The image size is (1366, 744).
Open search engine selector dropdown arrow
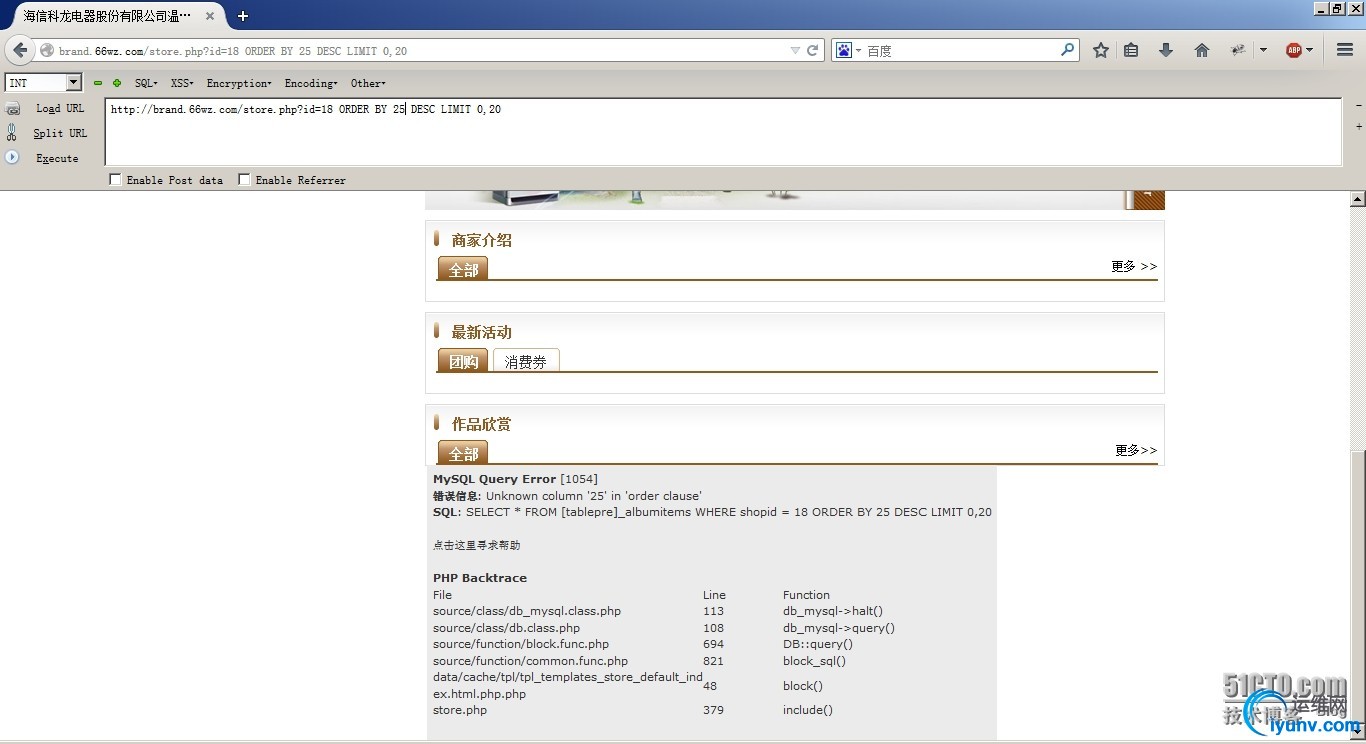click(858, 50)
